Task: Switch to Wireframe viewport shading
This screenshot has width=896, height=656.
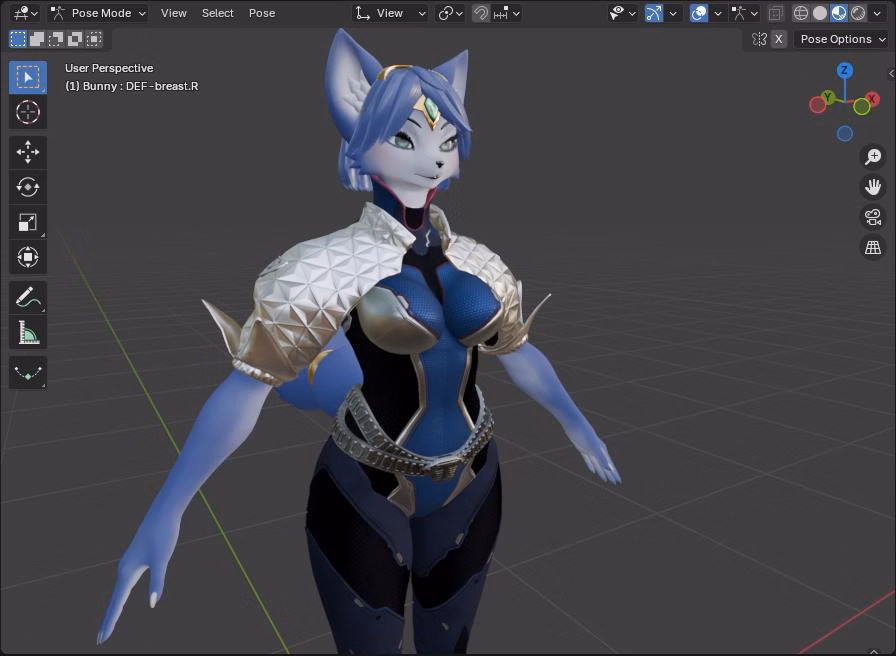Action: 801,13
